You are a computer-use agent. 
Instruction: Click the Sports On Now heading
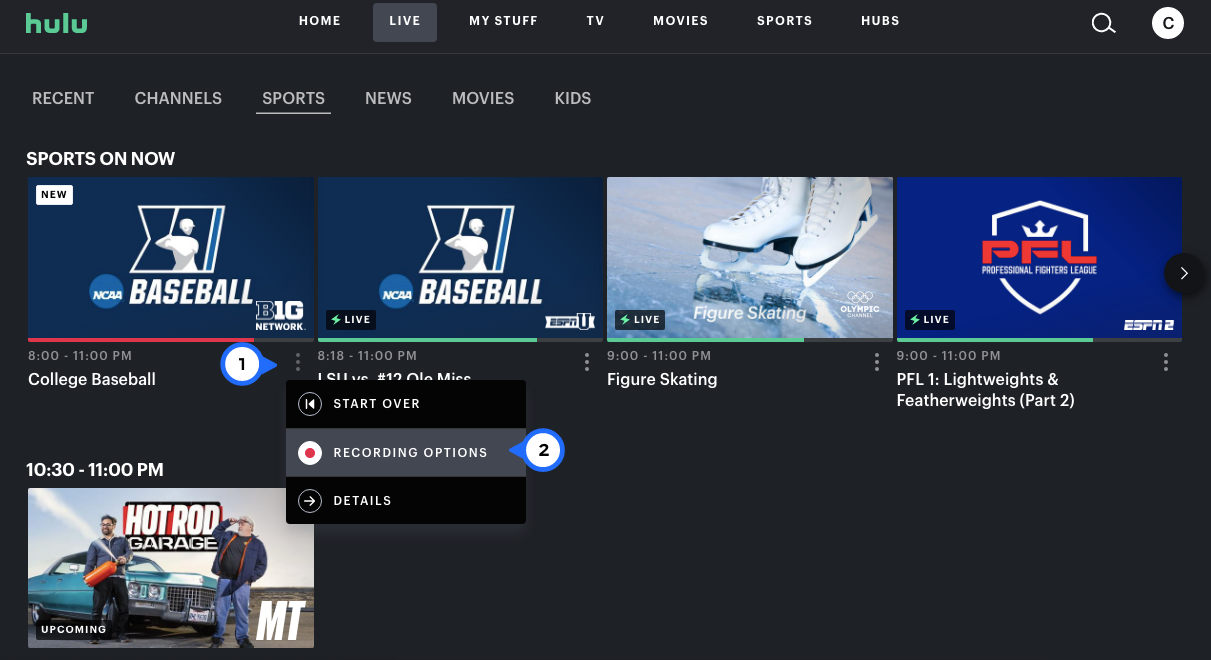click(x=100, y=159)
